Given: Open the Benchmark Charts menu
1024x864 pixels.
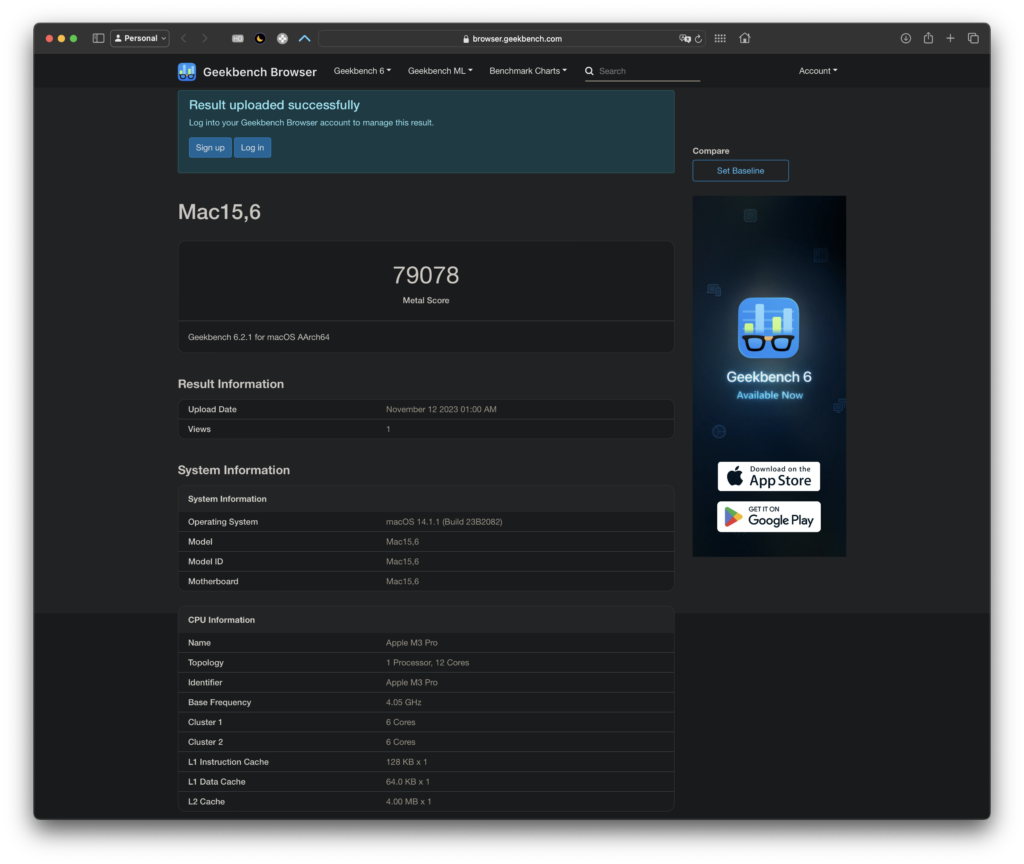Looking at the screenshot, I should [x=528, y=71].
